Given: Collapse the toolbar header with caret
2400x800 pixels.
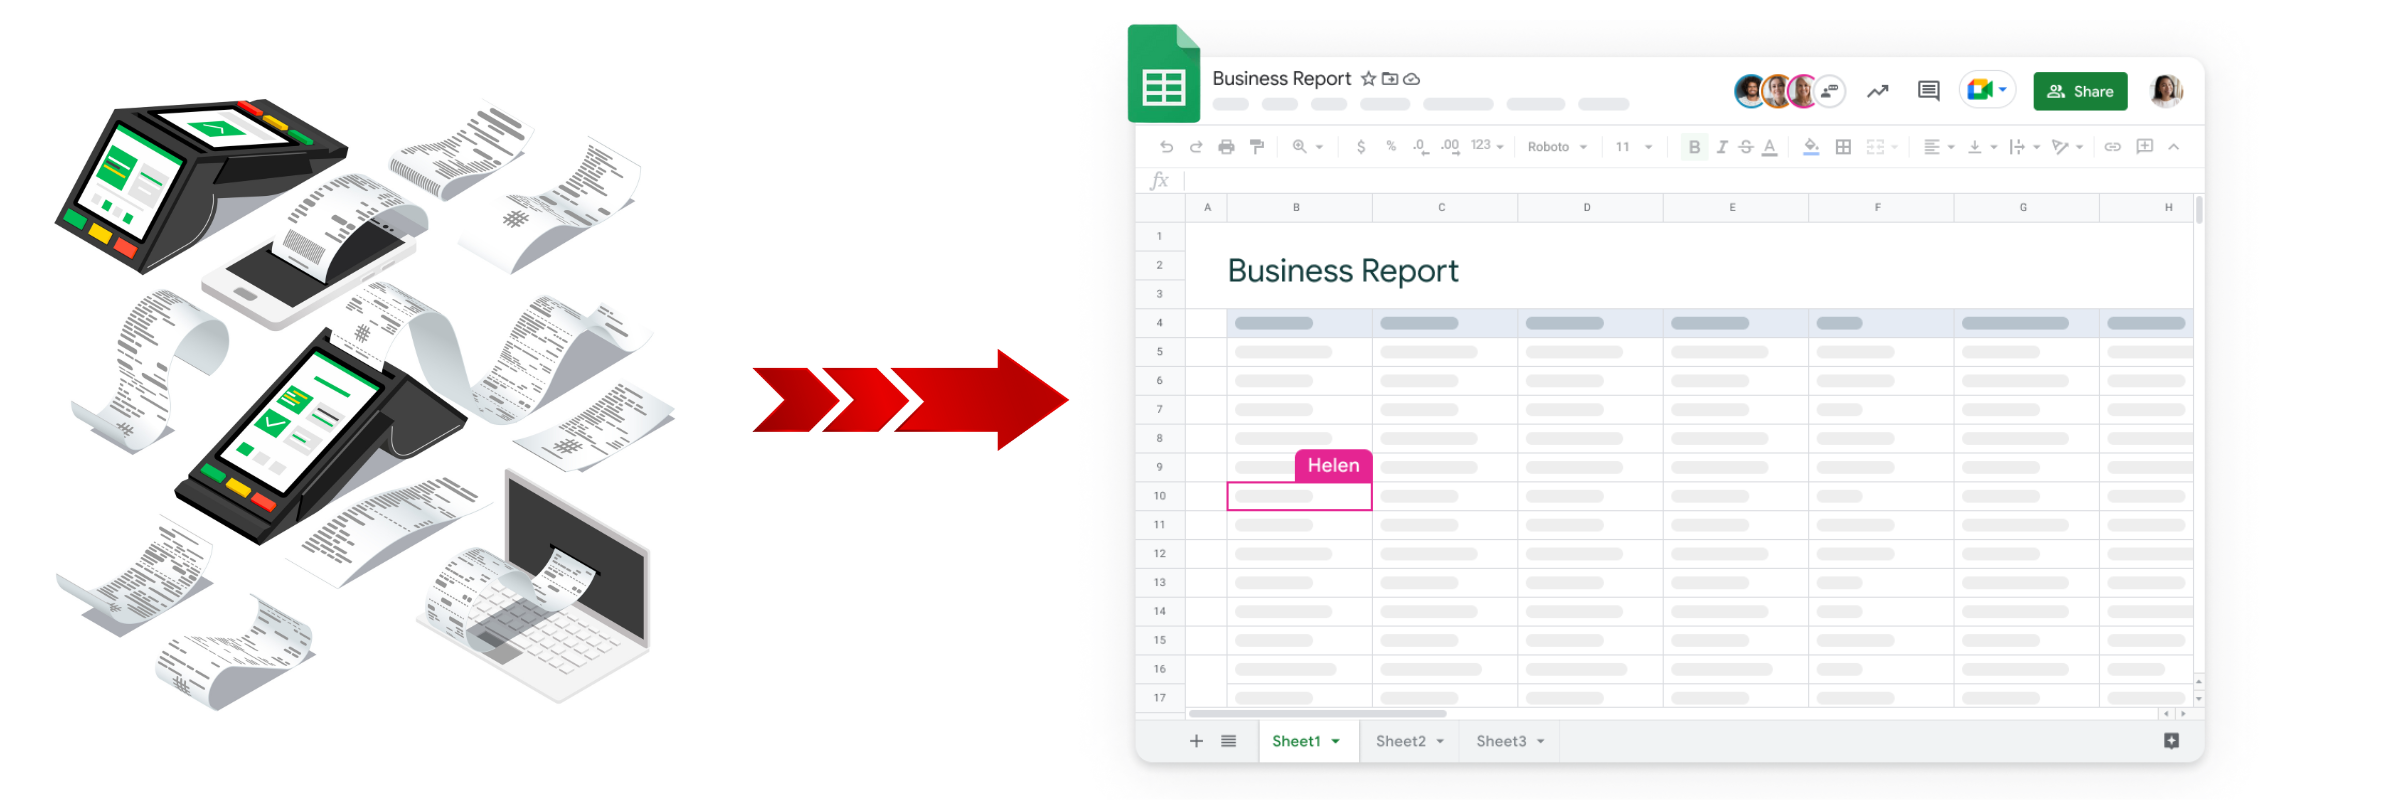Looking at the screenshot, I should tap(2174, 147).
